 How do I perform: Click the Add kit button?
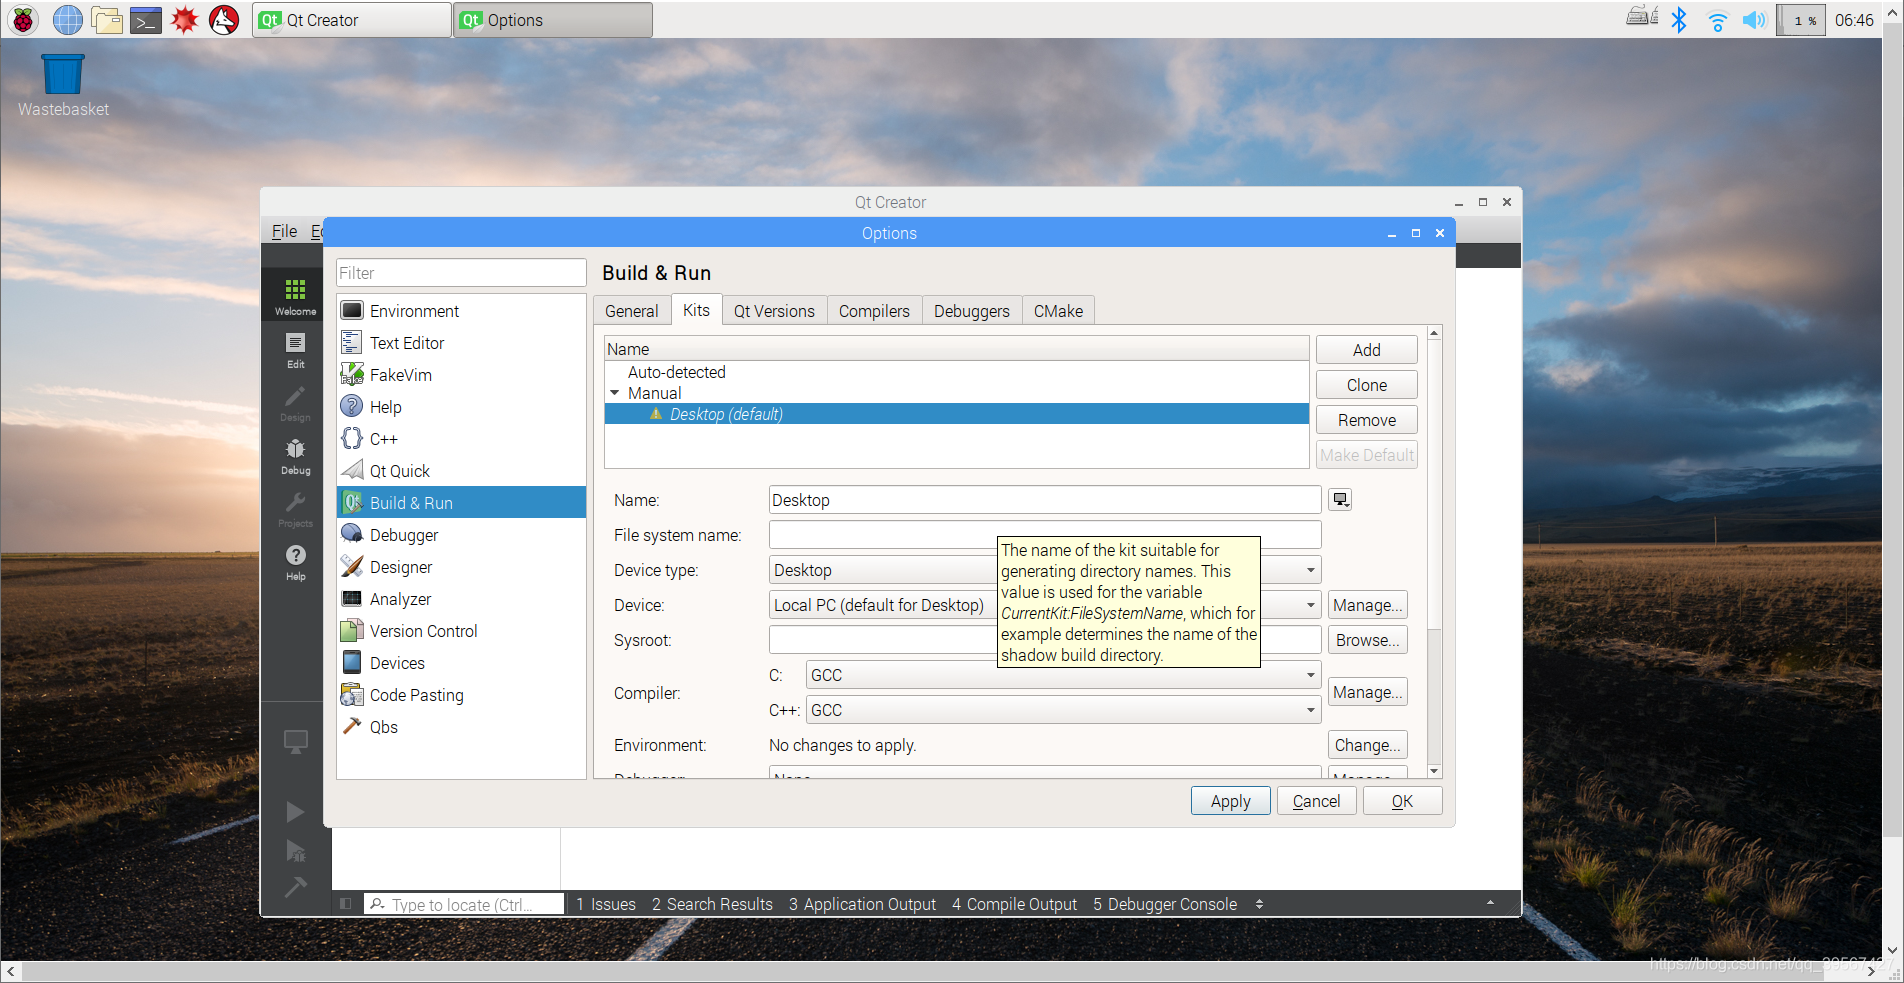[x=1366, y=350]
